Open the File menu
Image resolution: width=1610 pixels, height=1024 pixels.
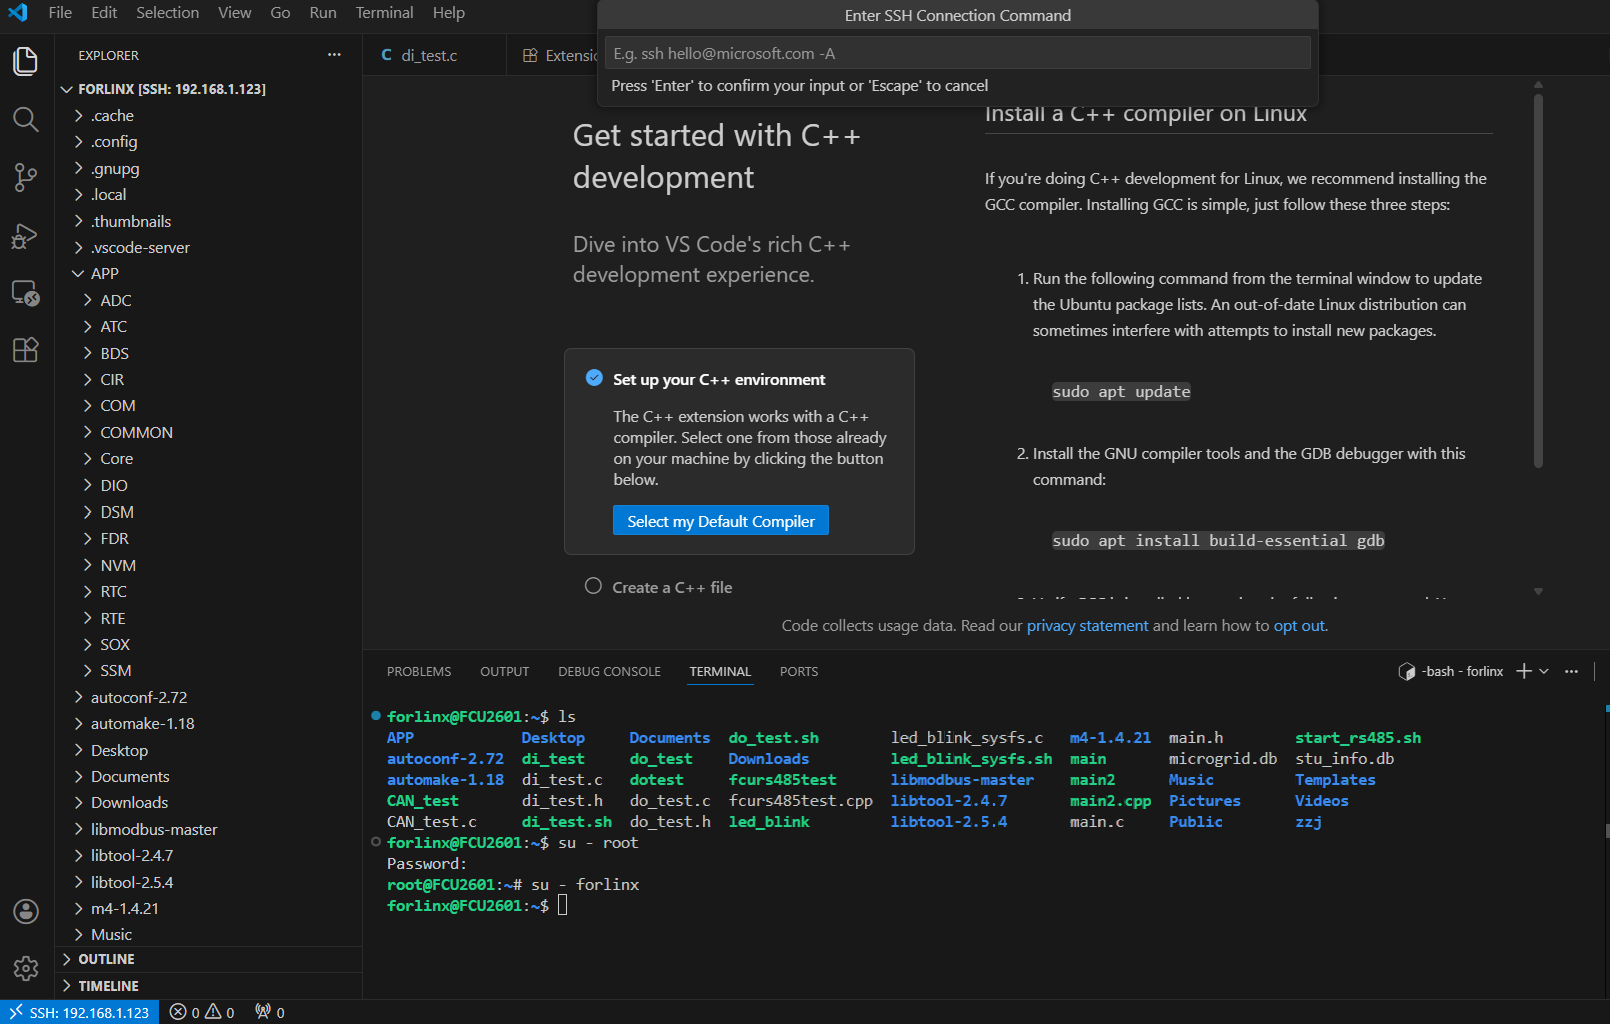[x=60, y=13]
